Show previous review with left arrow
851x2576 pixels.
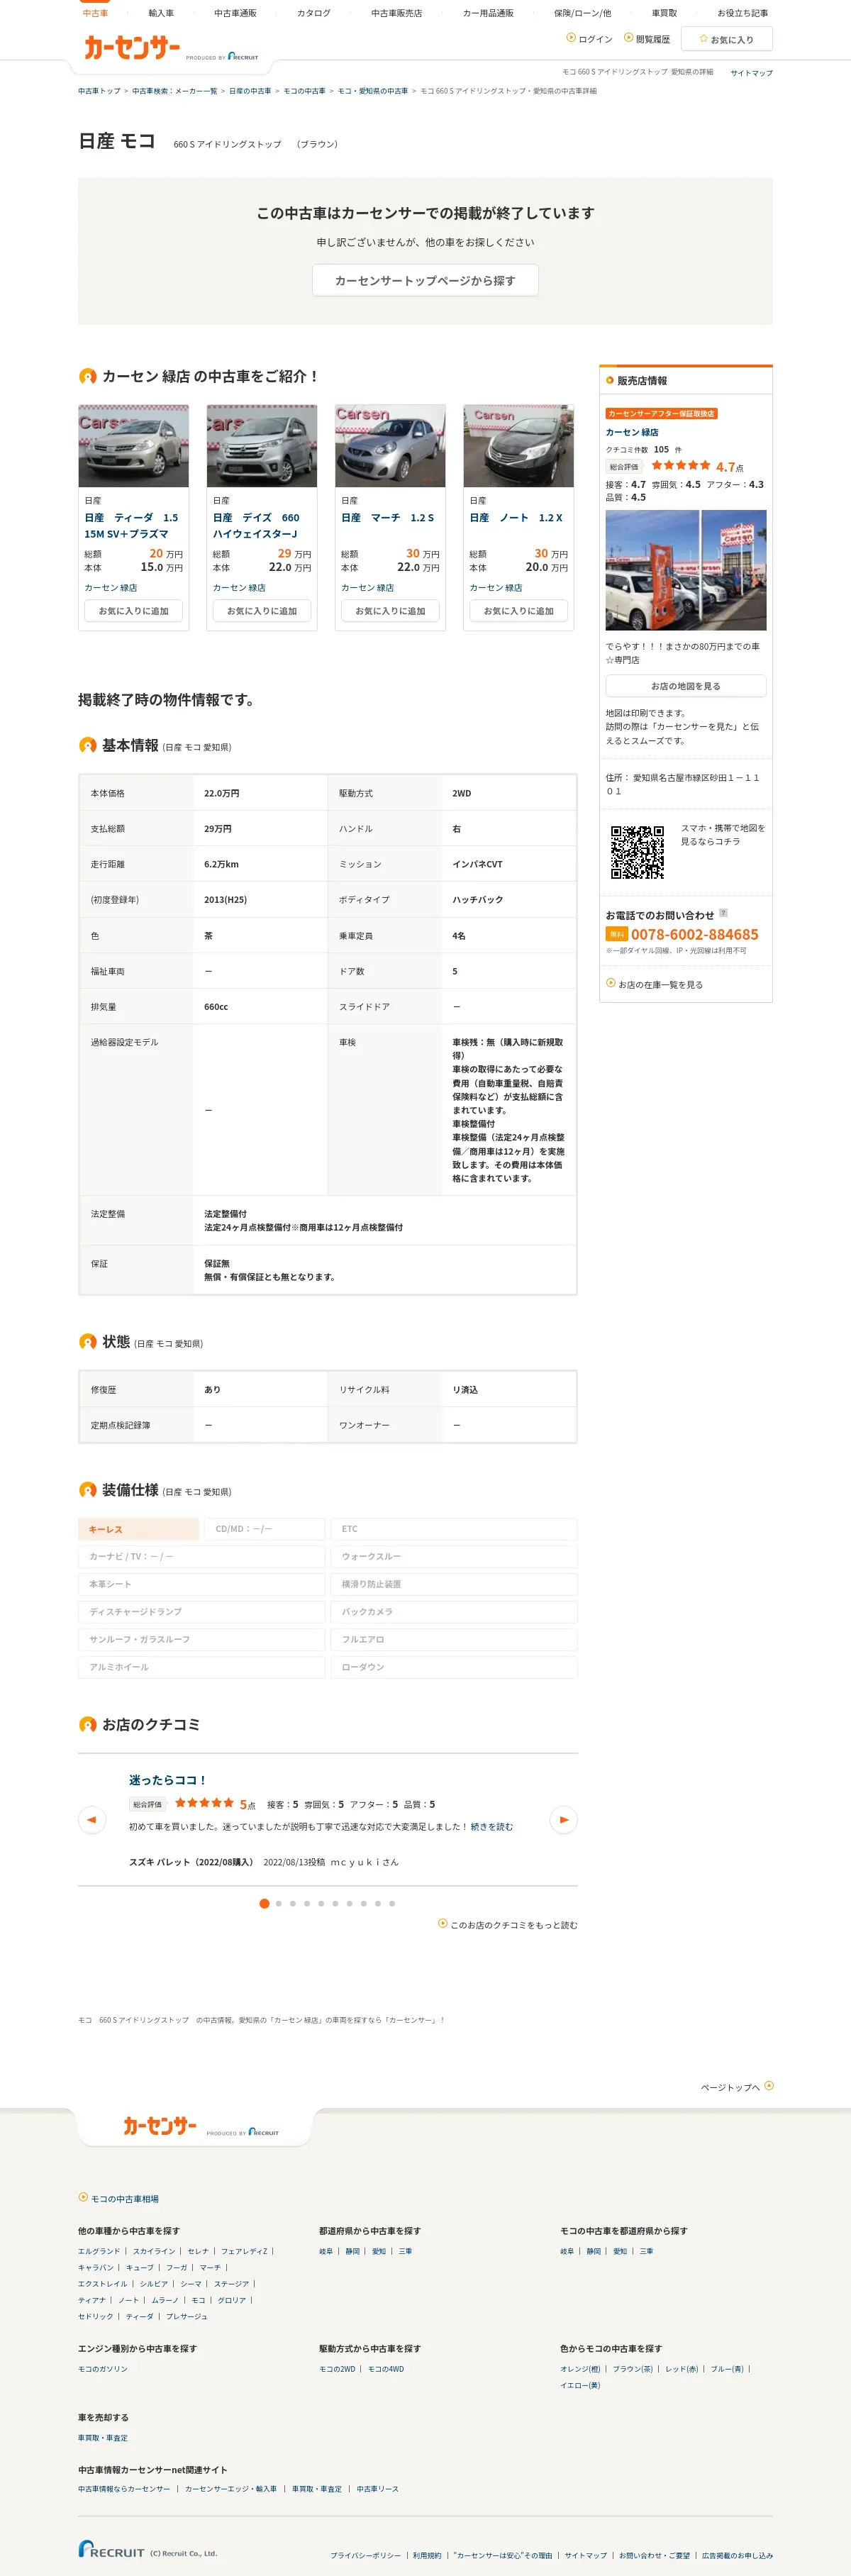(x=92, y=1820)
